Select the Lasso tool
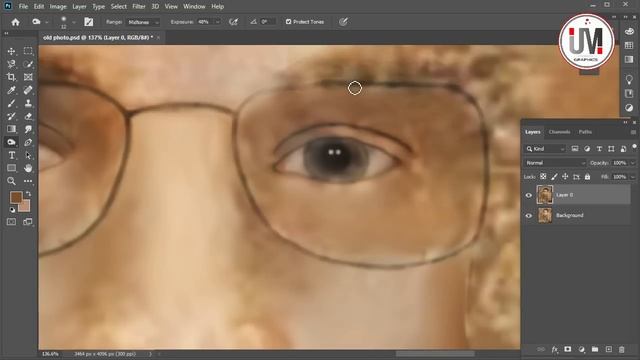640x360 pixels. pos(11,64)
